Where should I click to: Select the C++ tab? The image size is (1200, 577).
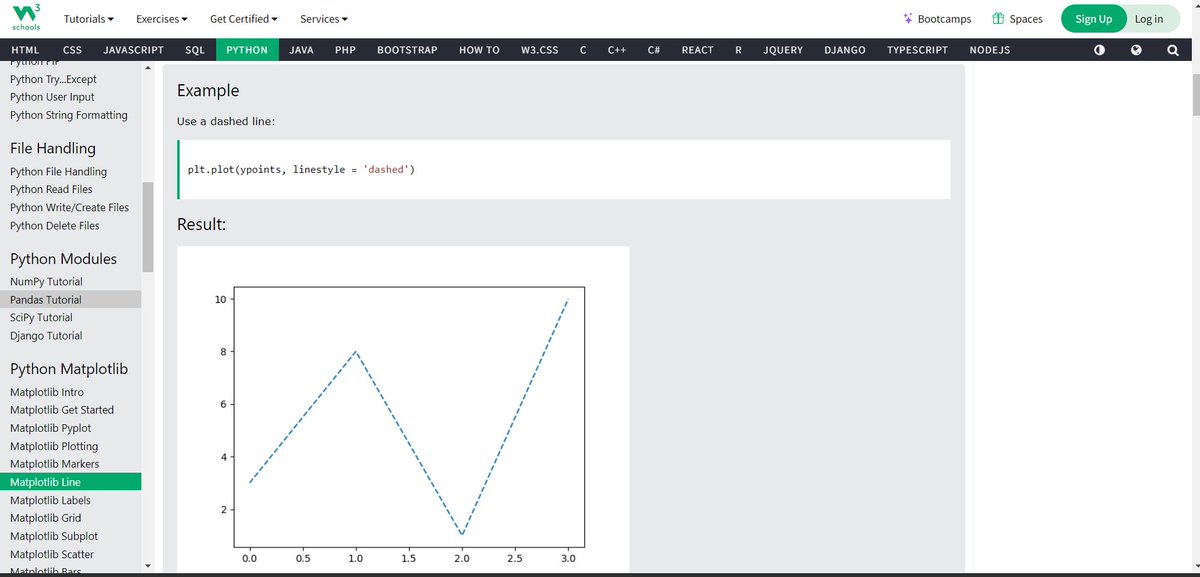coord(617,50)
